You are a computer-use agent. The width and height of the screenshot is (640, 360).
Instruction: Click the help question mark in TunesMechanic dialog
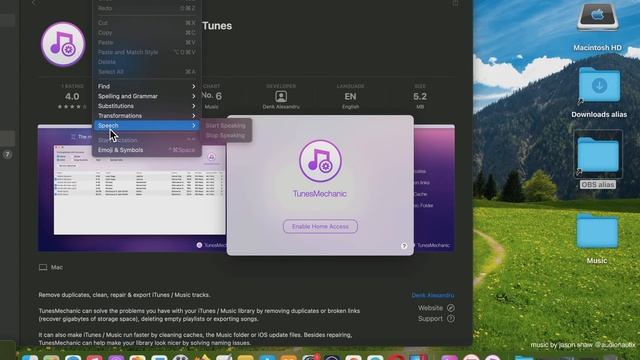pos(404,246)
